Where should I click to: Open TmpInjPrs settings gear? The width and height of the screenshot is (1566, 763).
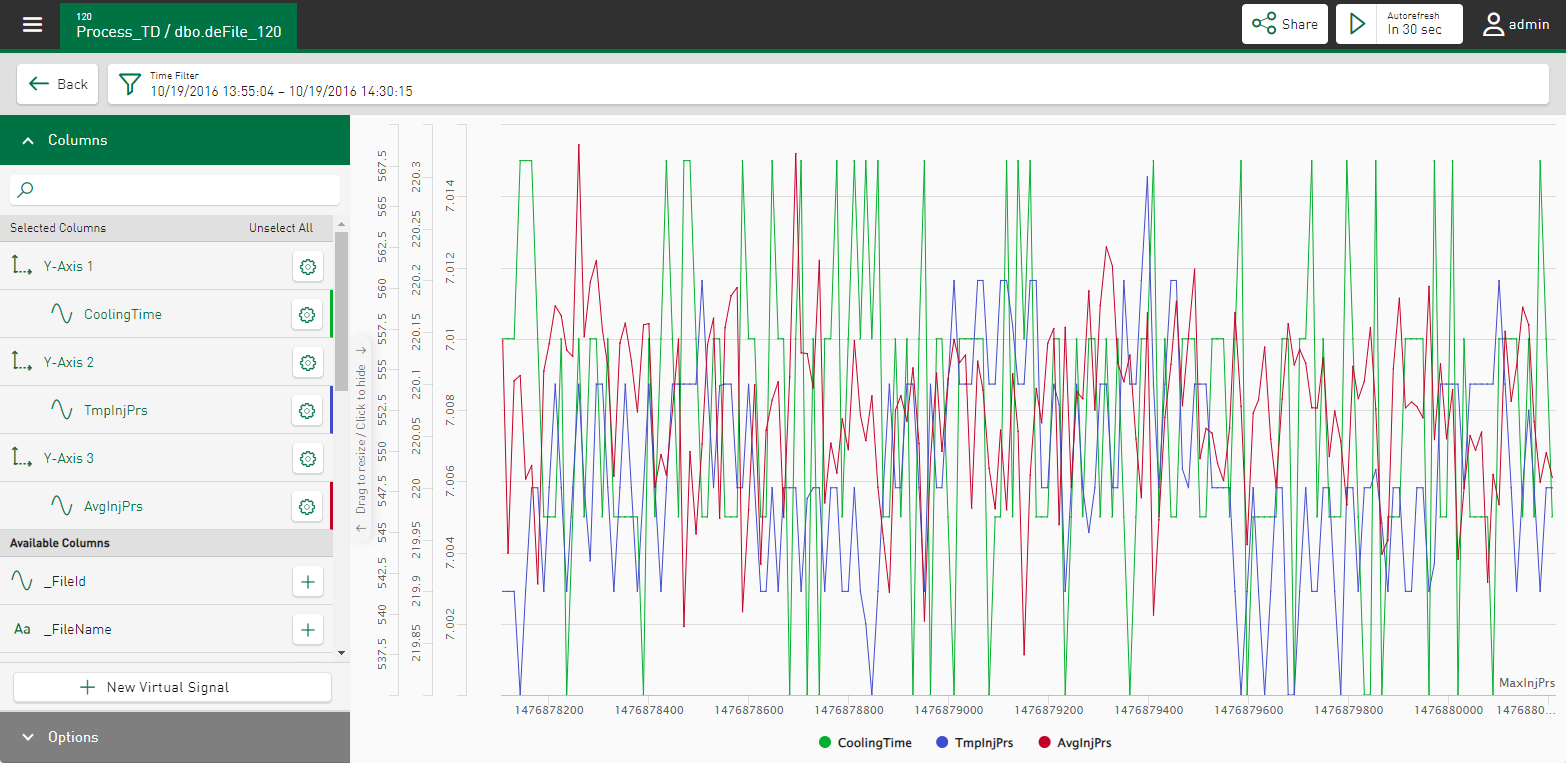coord(307,410)
